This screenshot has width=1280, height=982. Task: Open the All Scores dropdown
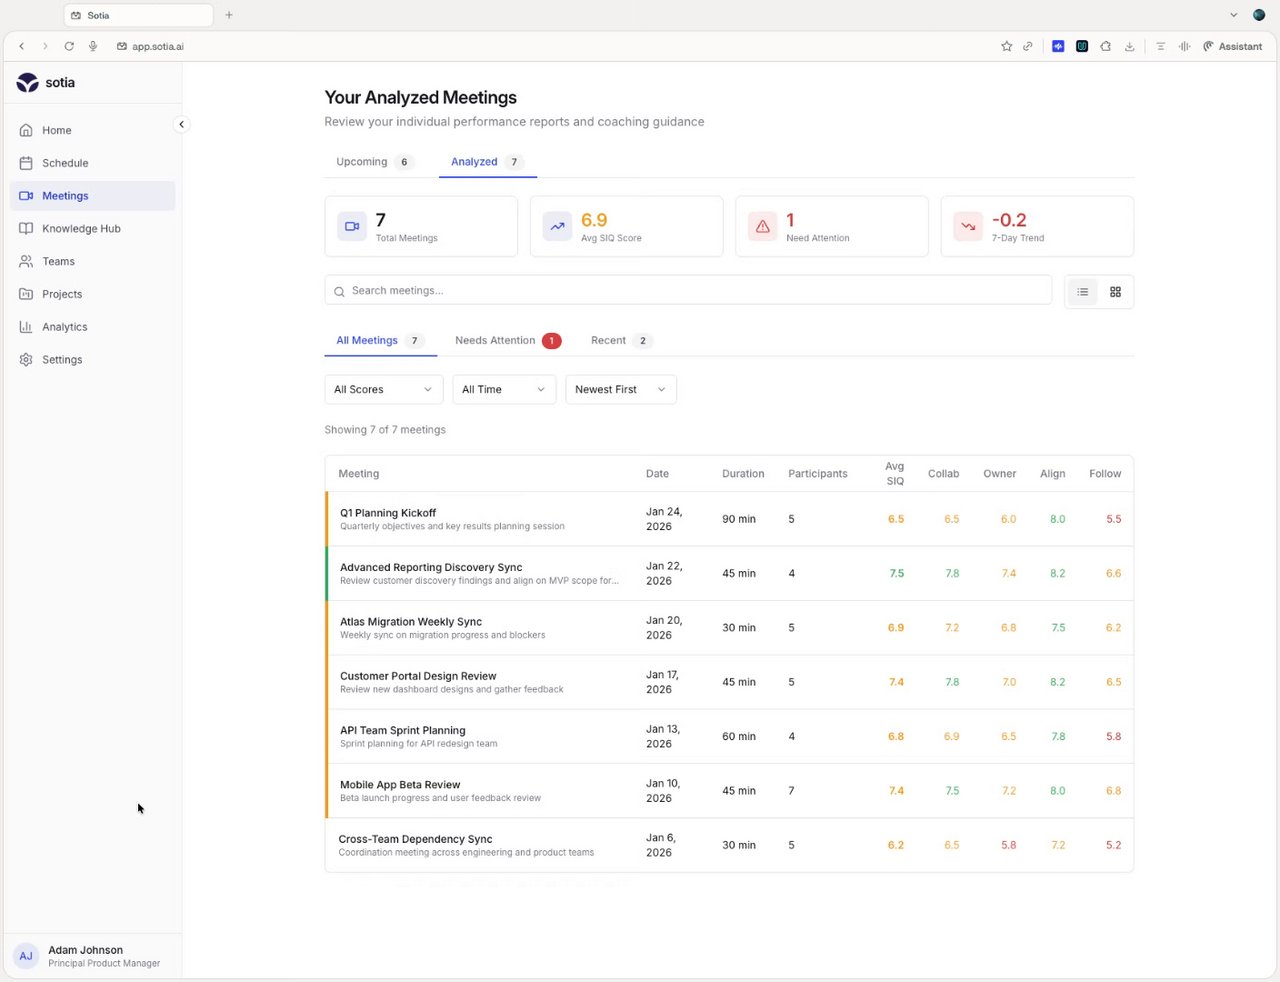(x=384, y=390)
